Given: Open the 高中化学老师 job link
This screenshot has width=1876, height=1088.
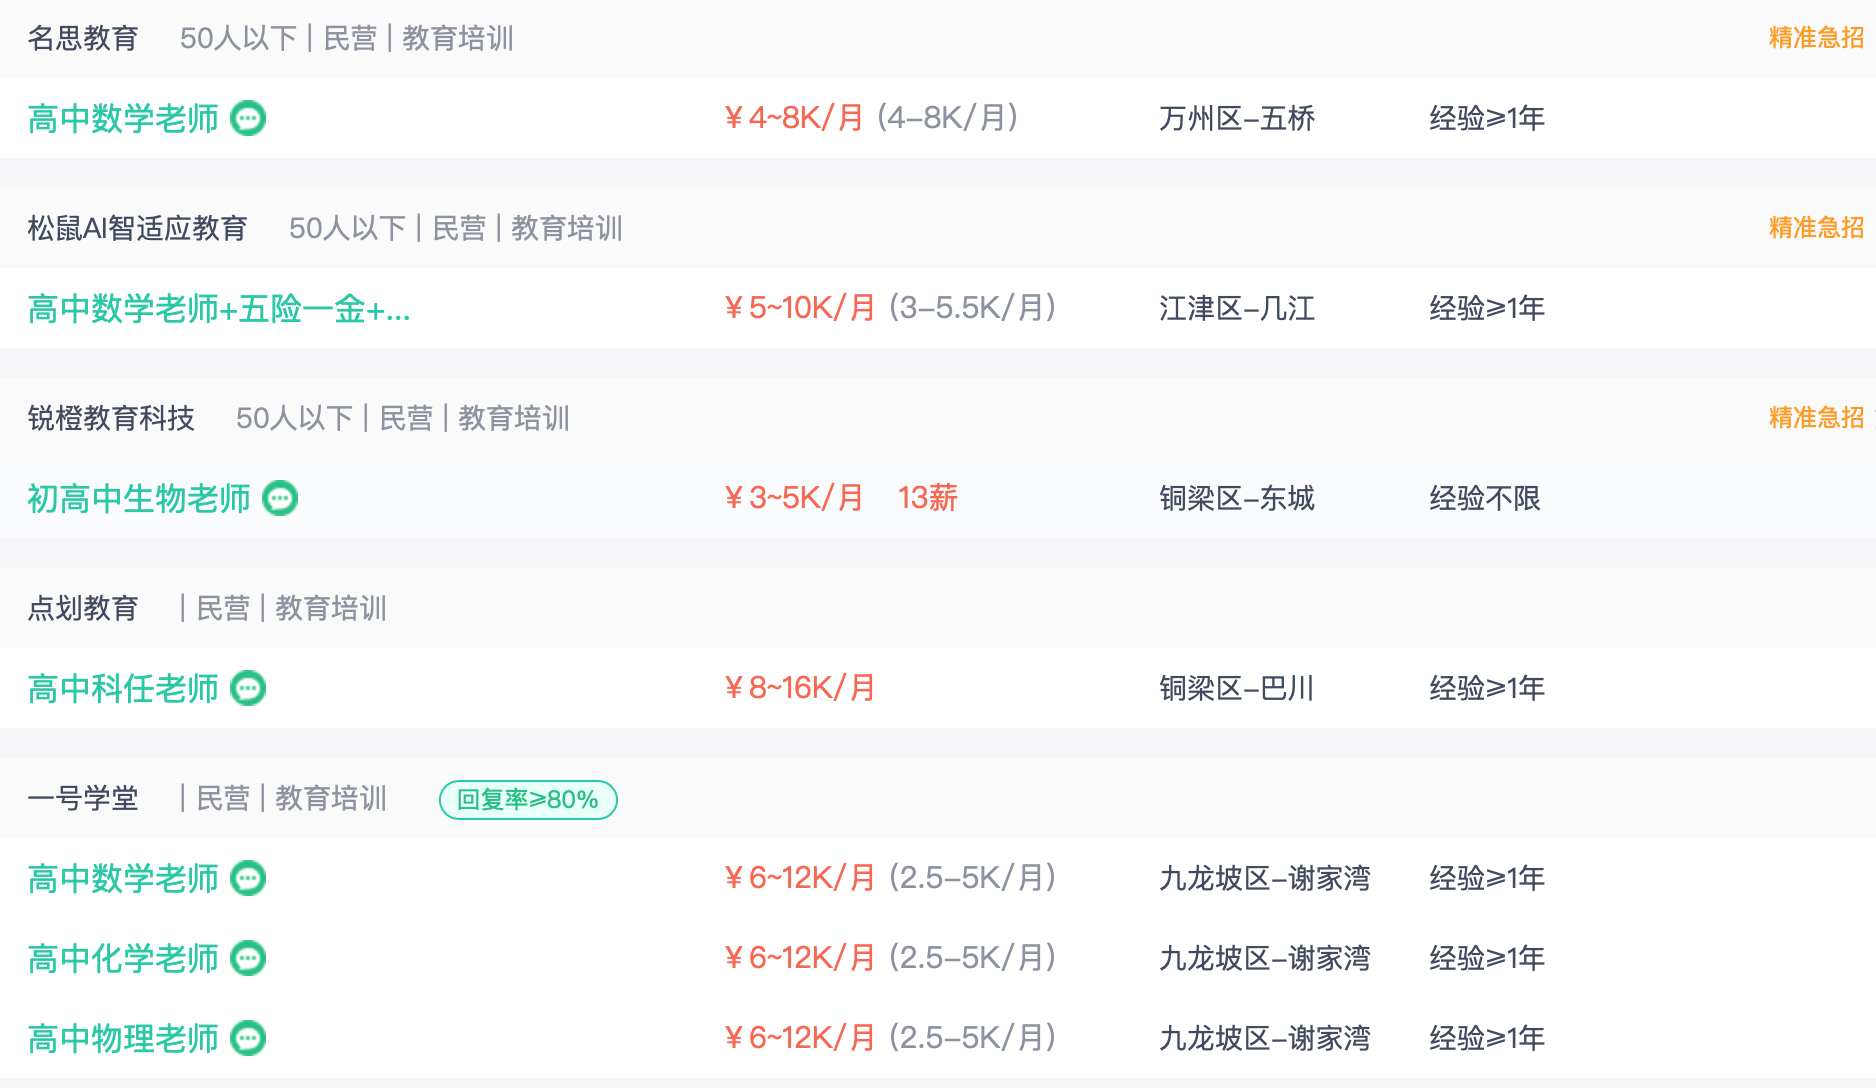Looking at the screenshot, I should 123,958.
